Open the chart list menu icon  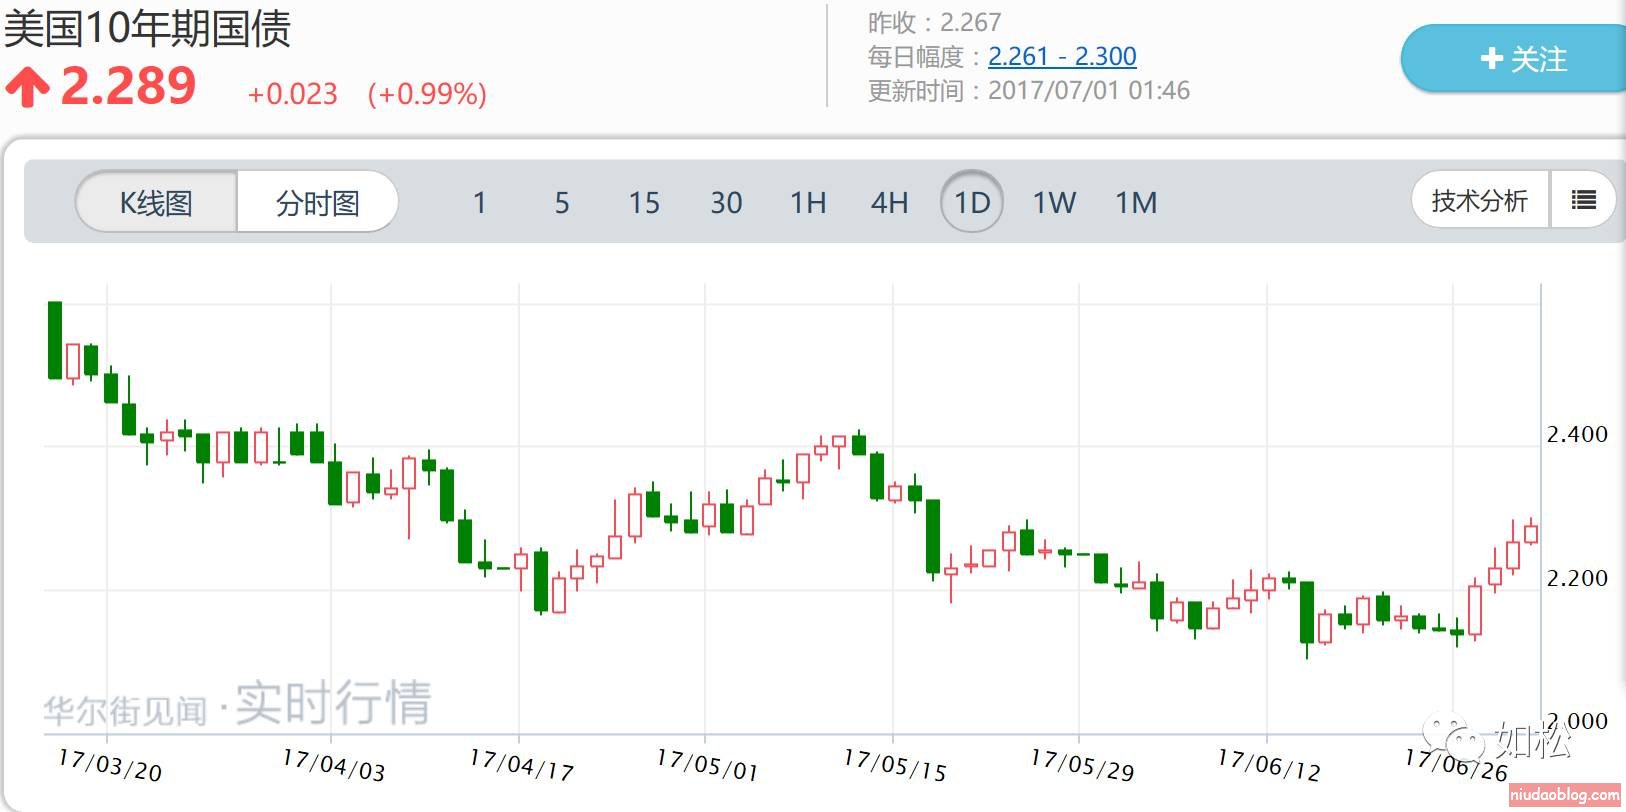(1583, 201)
